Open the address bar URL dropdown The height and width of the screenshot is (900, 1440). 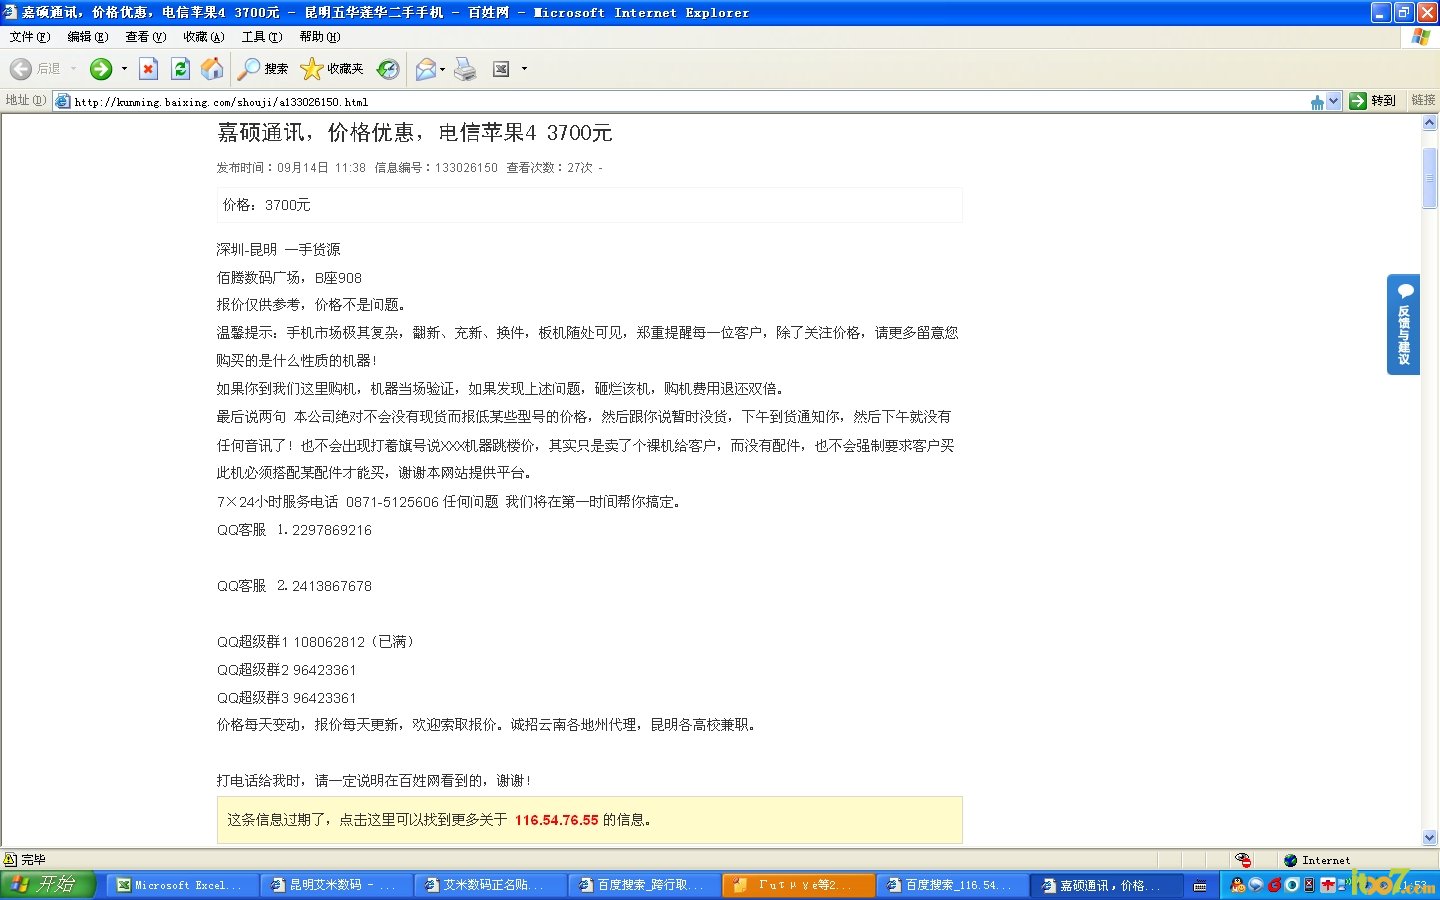tap(1333, 101)
